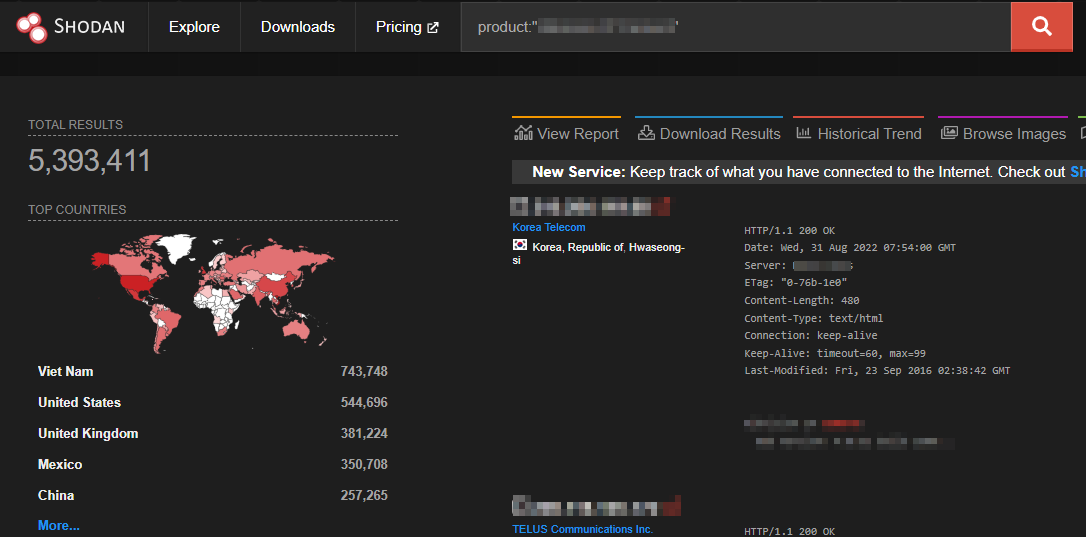Click the external link icon beside Pricing

pyautogui.click(x=433, y=28)
